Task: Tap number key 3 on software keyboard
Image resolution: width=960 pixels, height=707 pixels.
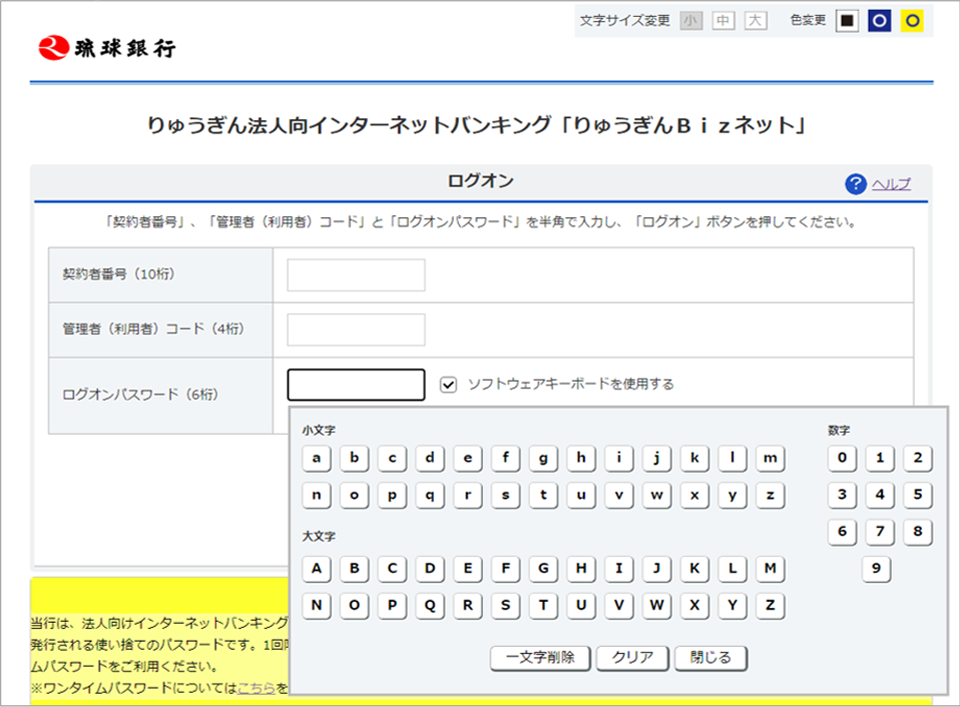Action: [x=842, y=495]
